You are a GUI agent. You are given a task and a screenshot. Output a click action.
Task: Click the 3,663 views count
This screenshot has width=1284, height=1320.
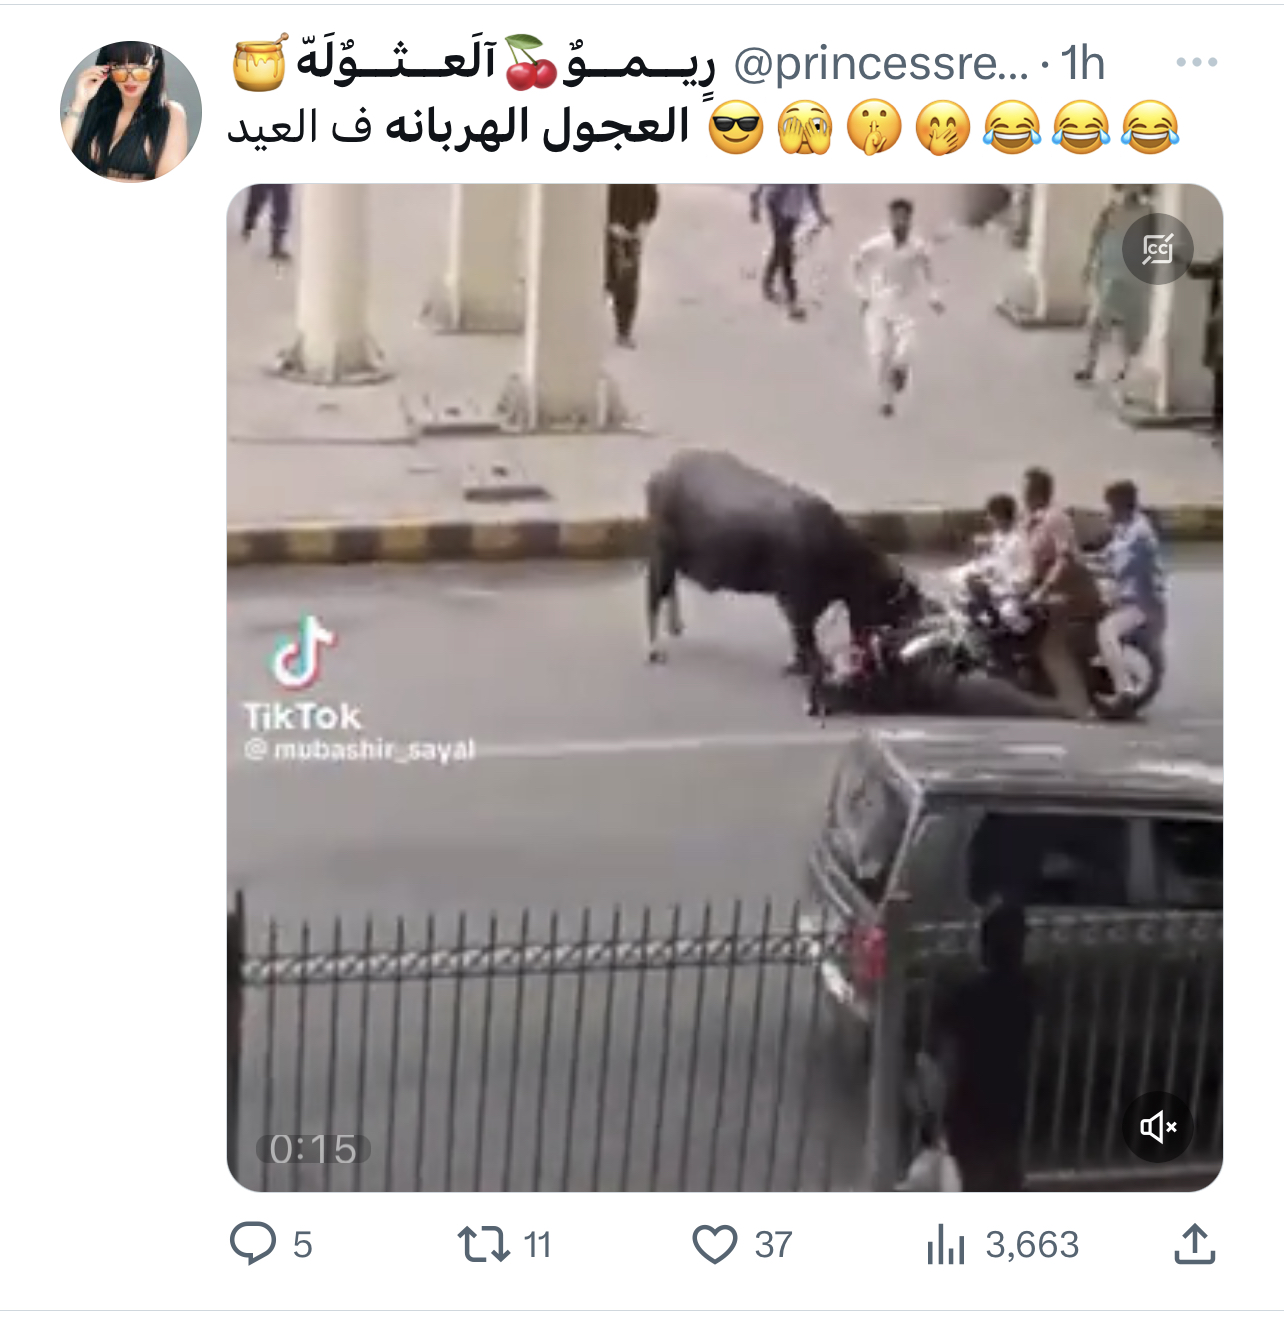1033,1245
